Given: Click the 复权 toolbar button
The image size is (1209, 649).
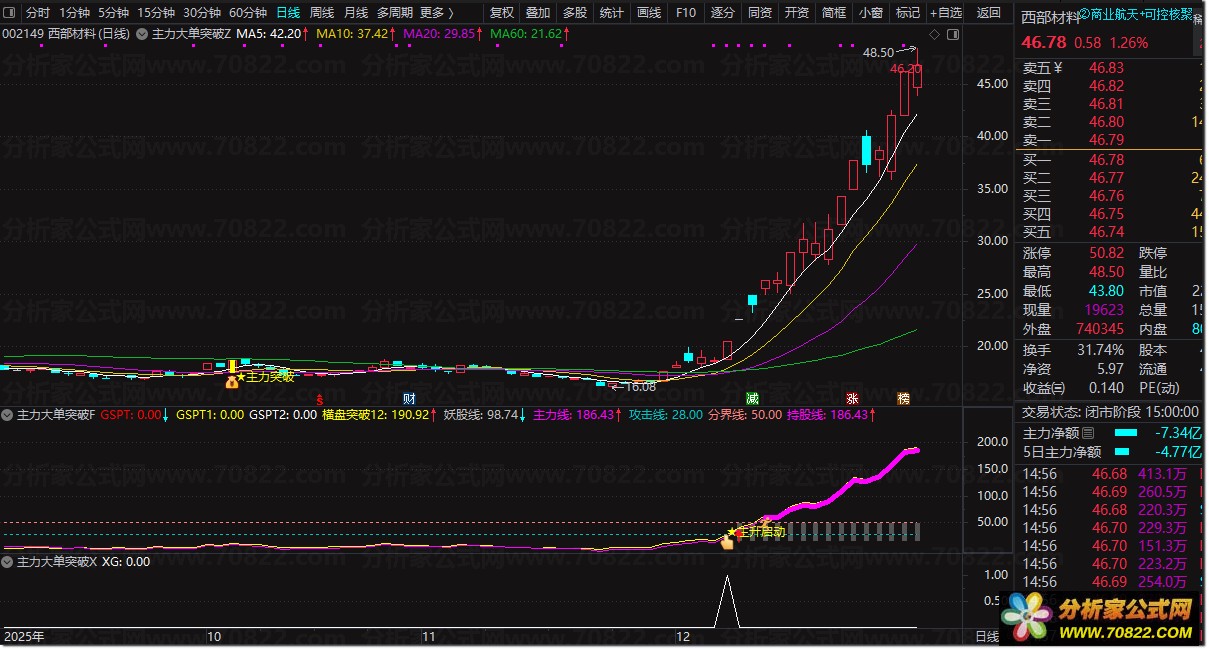Looking at the screenshot, I should click(502, 13).
